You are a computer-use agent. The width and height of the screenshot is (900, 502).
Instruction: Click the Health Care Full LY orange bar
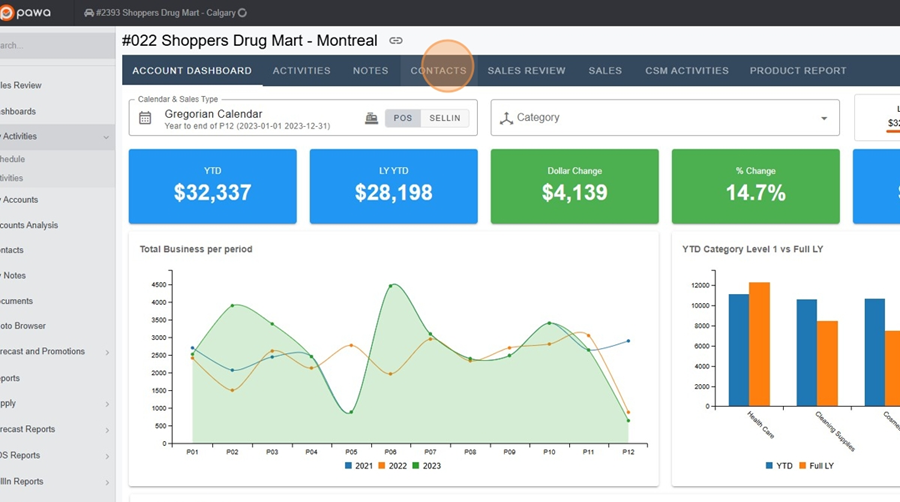759,344
